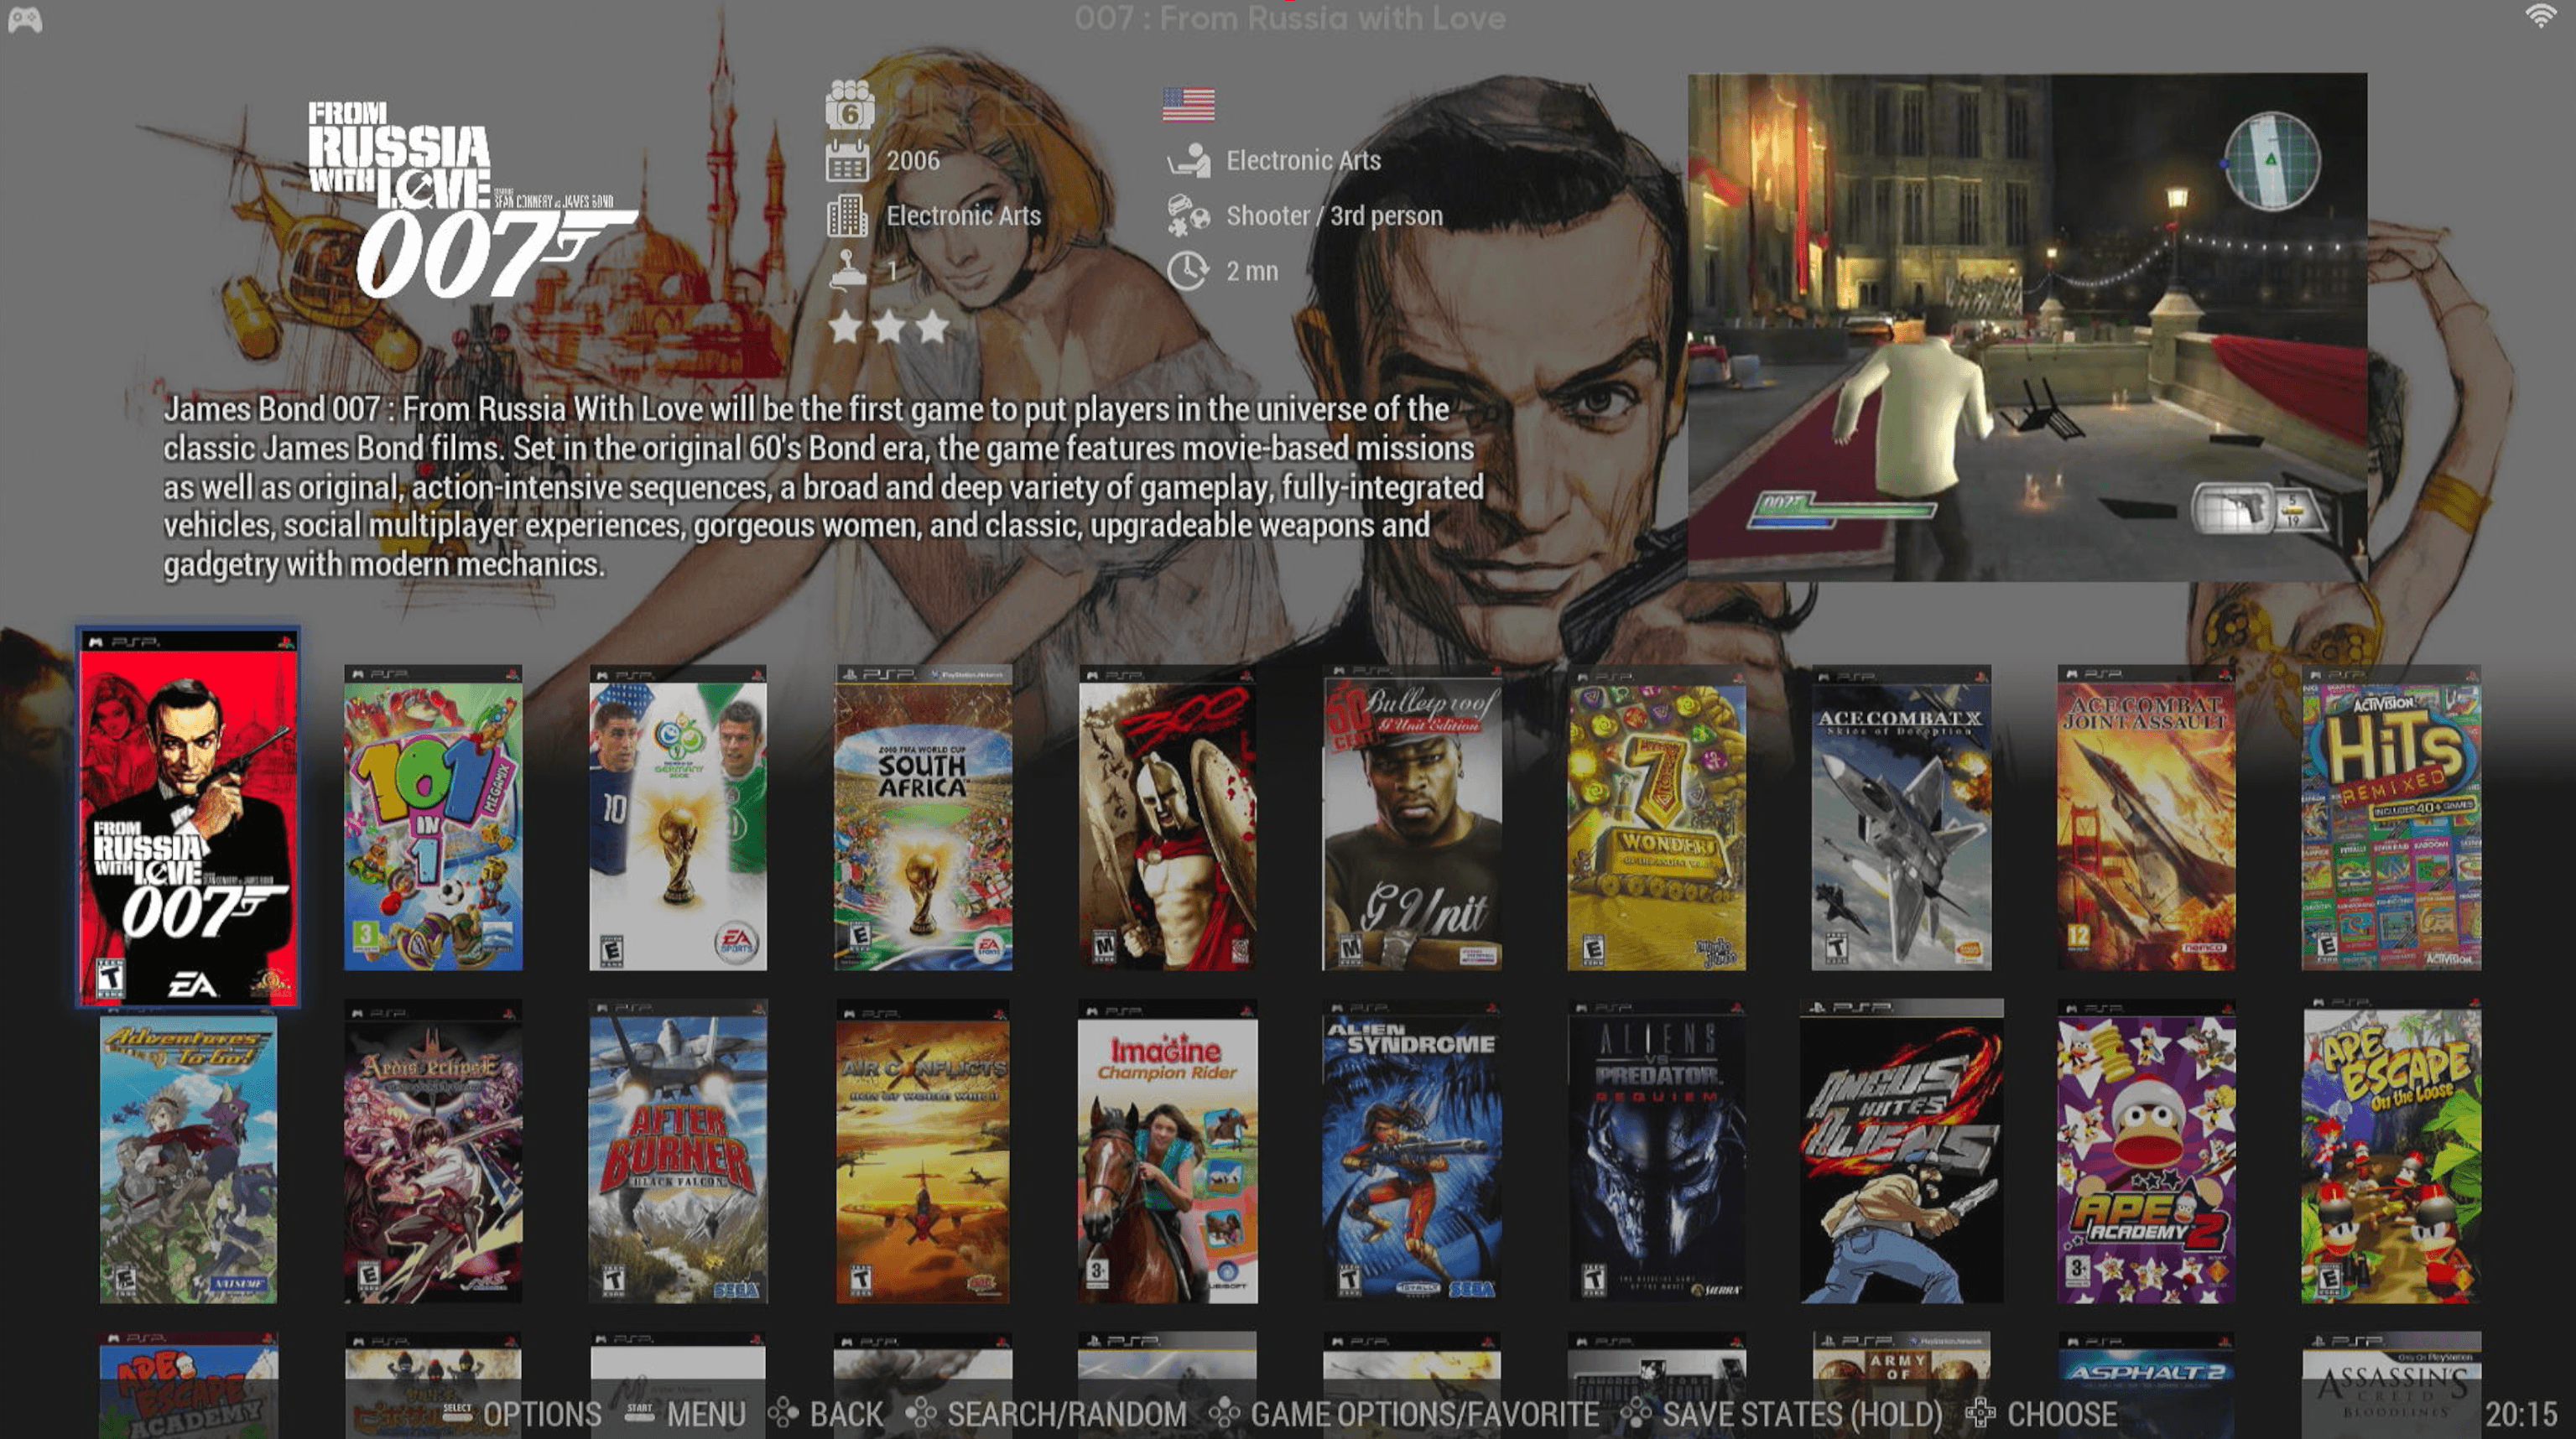Click the SEARCH/RANDOM help label

pyautogui.click(x=1066, y=1414)
